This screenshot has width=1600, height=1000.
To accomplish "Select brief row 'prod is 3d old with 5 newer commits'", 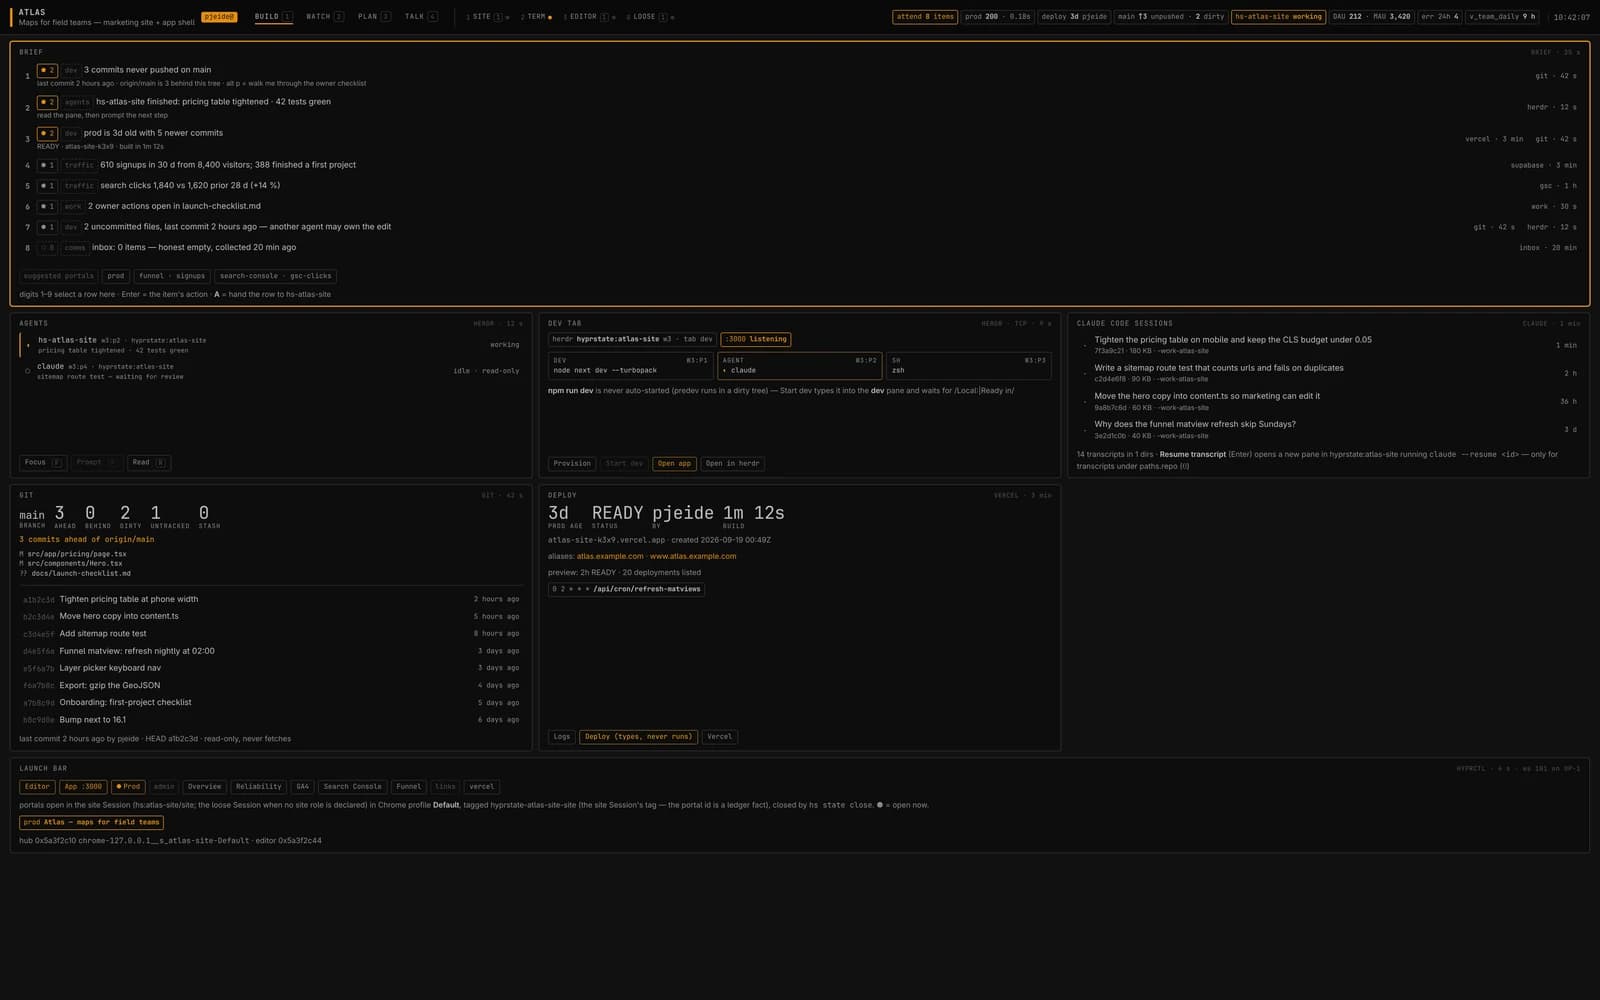I will (x=800, y=139).
